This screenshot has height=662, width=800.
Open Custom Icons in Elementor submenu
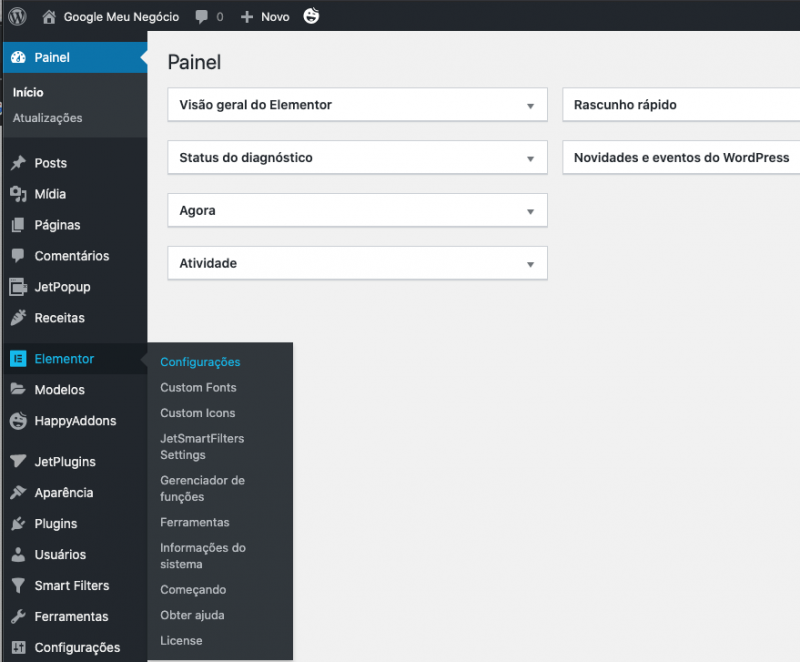pyautogui.click(x=198, y=413)
